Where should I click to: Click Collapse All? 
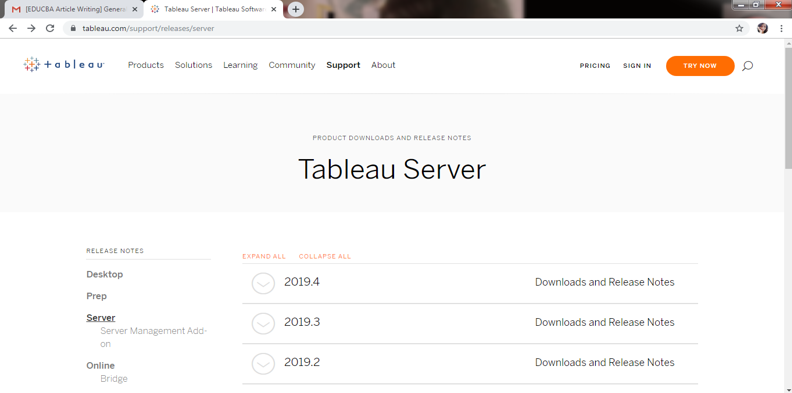pyautogui.click(x=325, y=257)
